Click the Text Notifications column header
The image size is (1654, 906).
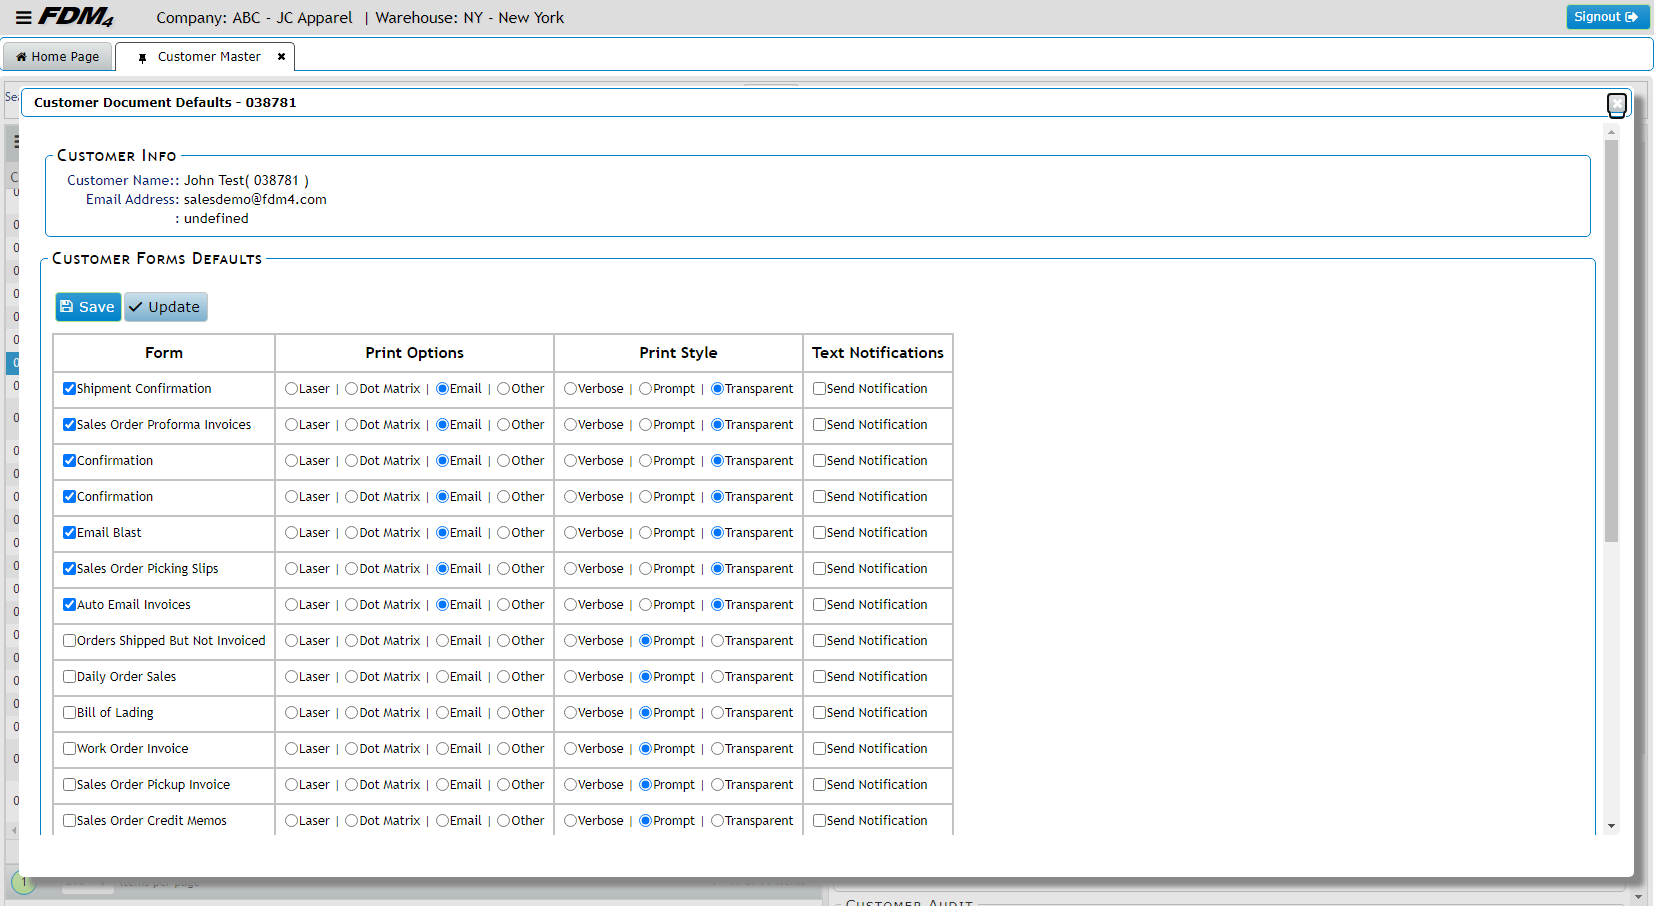click(x=877, y=353)
